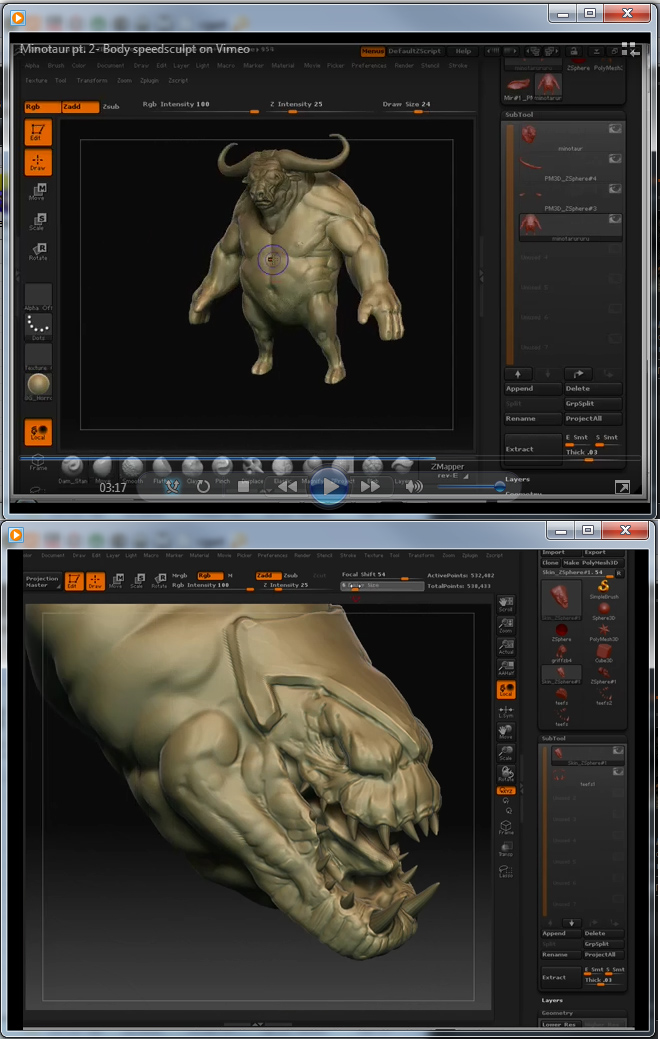
Task: Toggle the xyz rotation button in the creature-head window
Action: coord(506,791)
